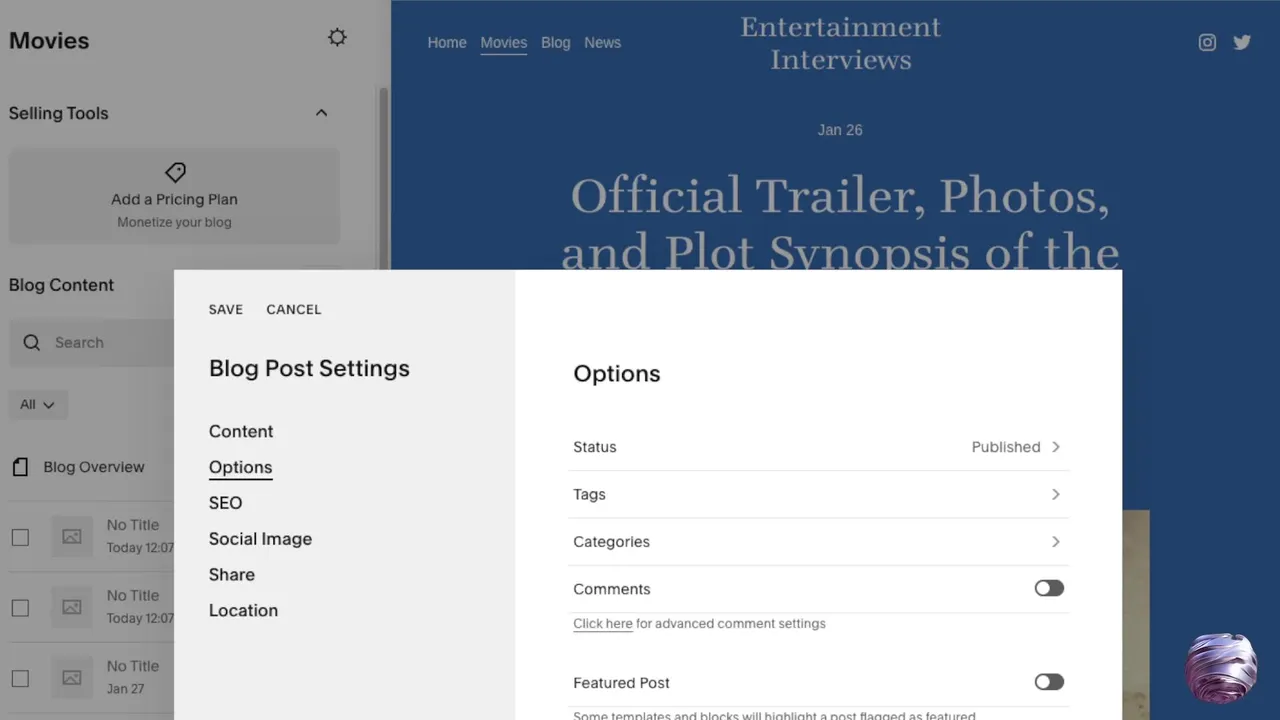This screenshot has width=1280, height=720.
Task: Expand the Status Published row
Action: tap(1055, 447)
